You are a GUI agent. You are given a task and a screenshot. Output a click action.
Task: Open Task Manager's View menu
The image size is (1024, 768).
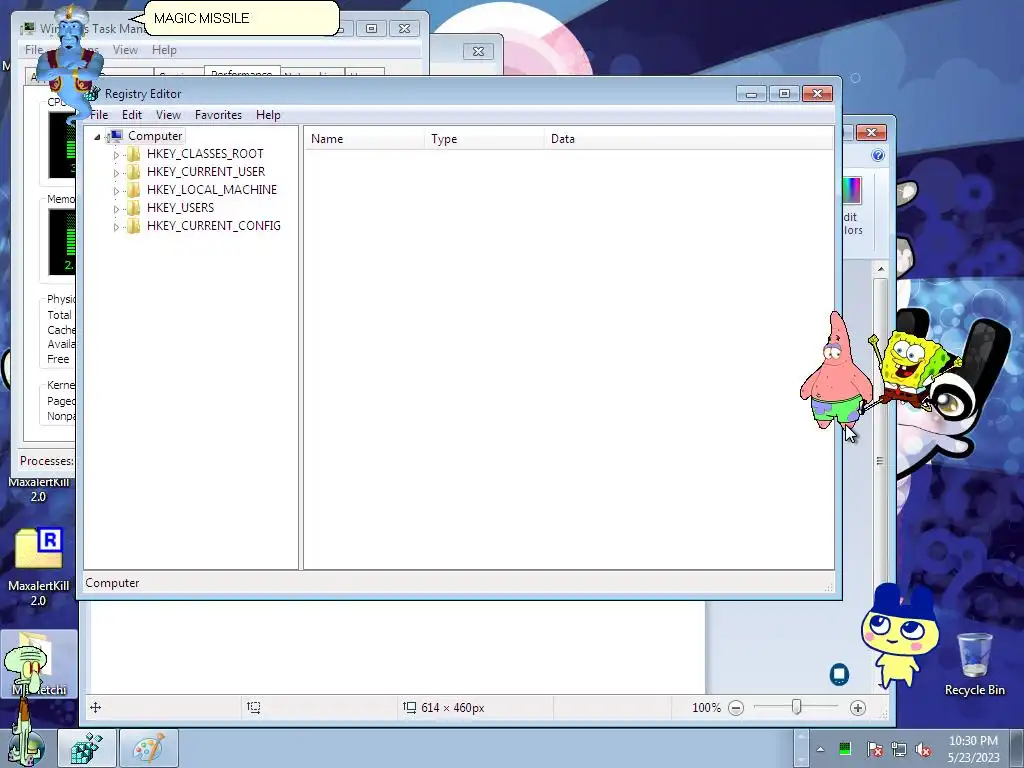tap(125, 50)
